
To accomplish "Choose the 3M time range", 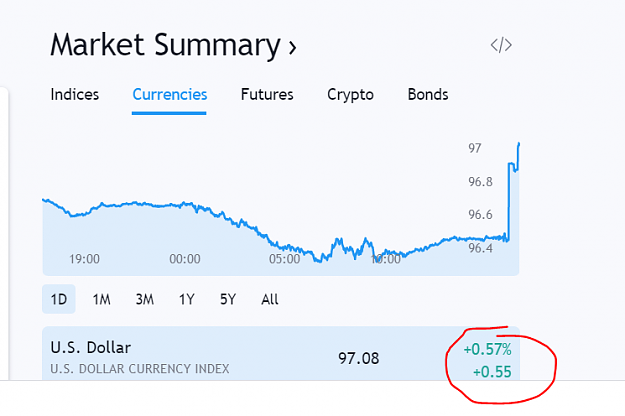I will click(x=144, y=299).
